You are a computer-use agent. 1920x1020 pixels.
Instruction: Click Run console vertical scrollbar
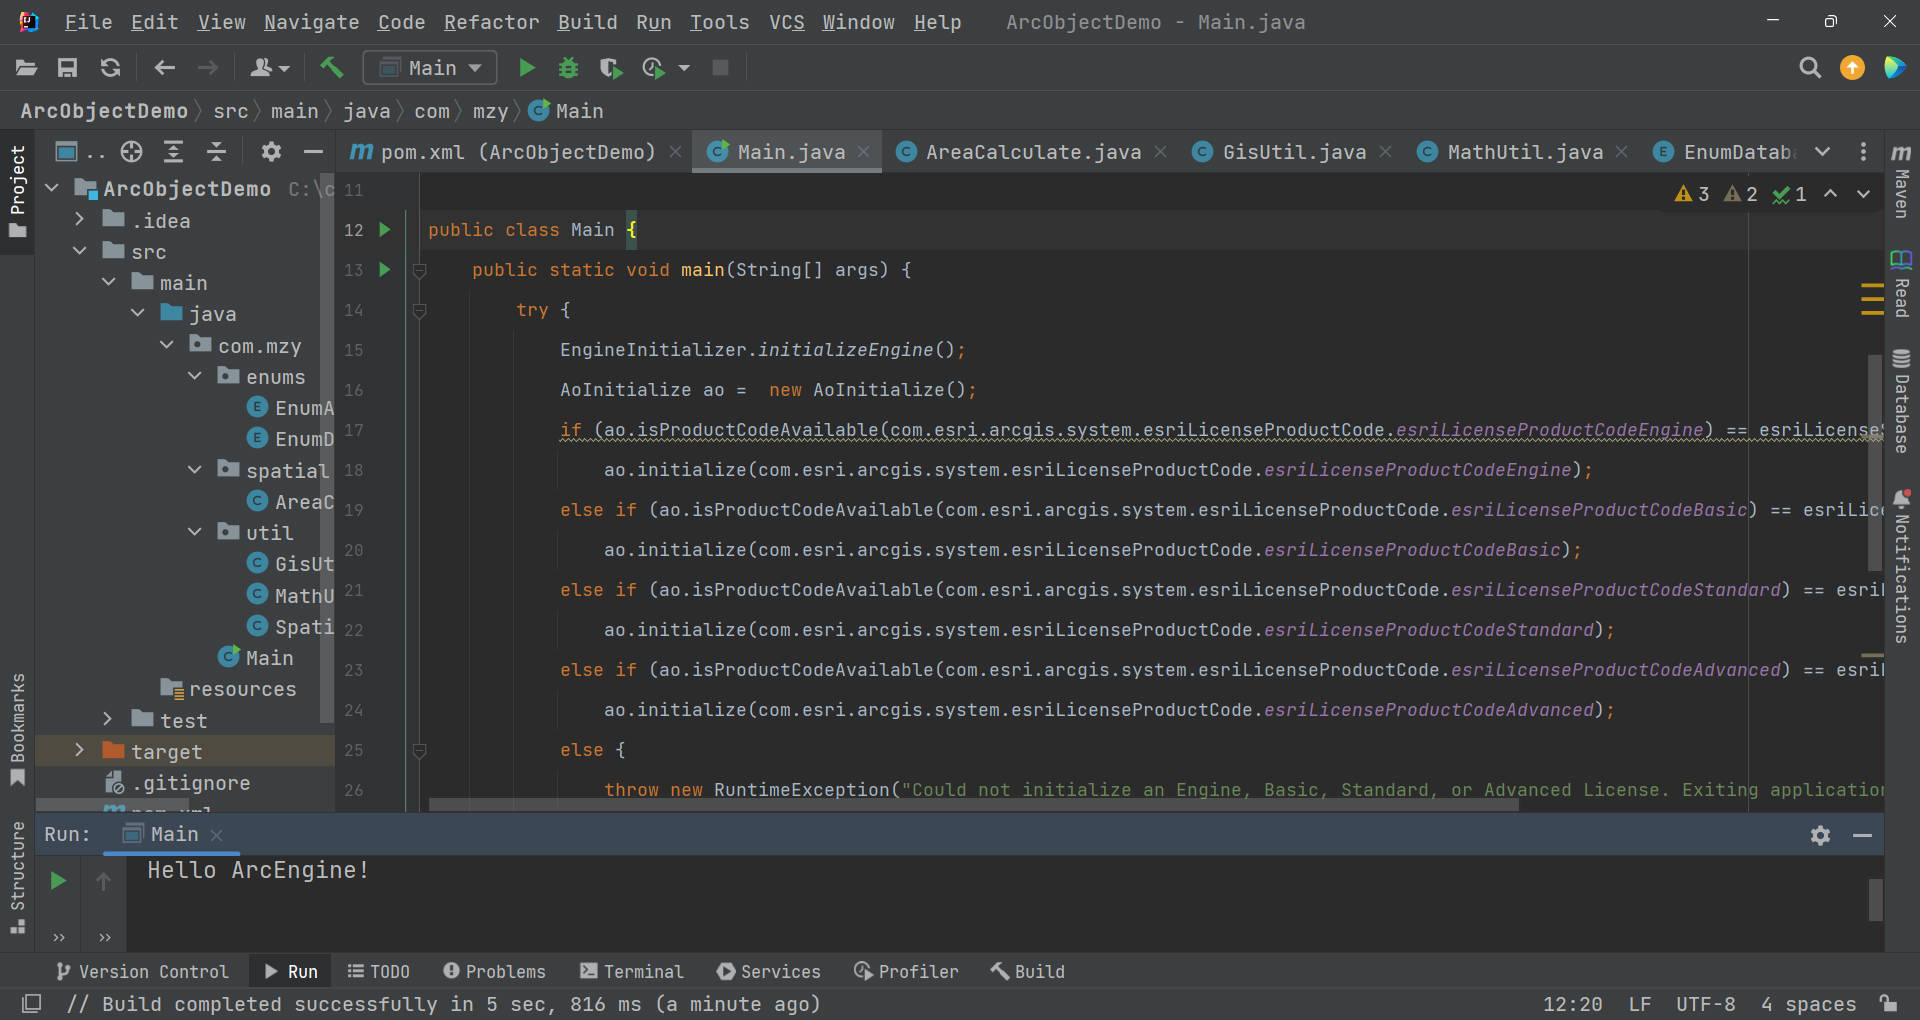[x=1875, y=900]
